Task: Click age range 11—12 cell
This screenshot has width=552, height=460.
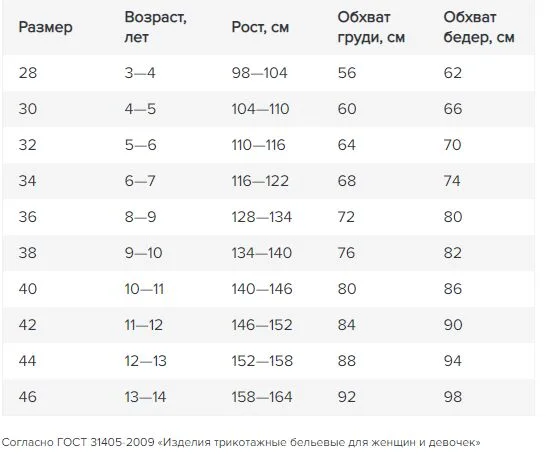Action: point(144,325)
